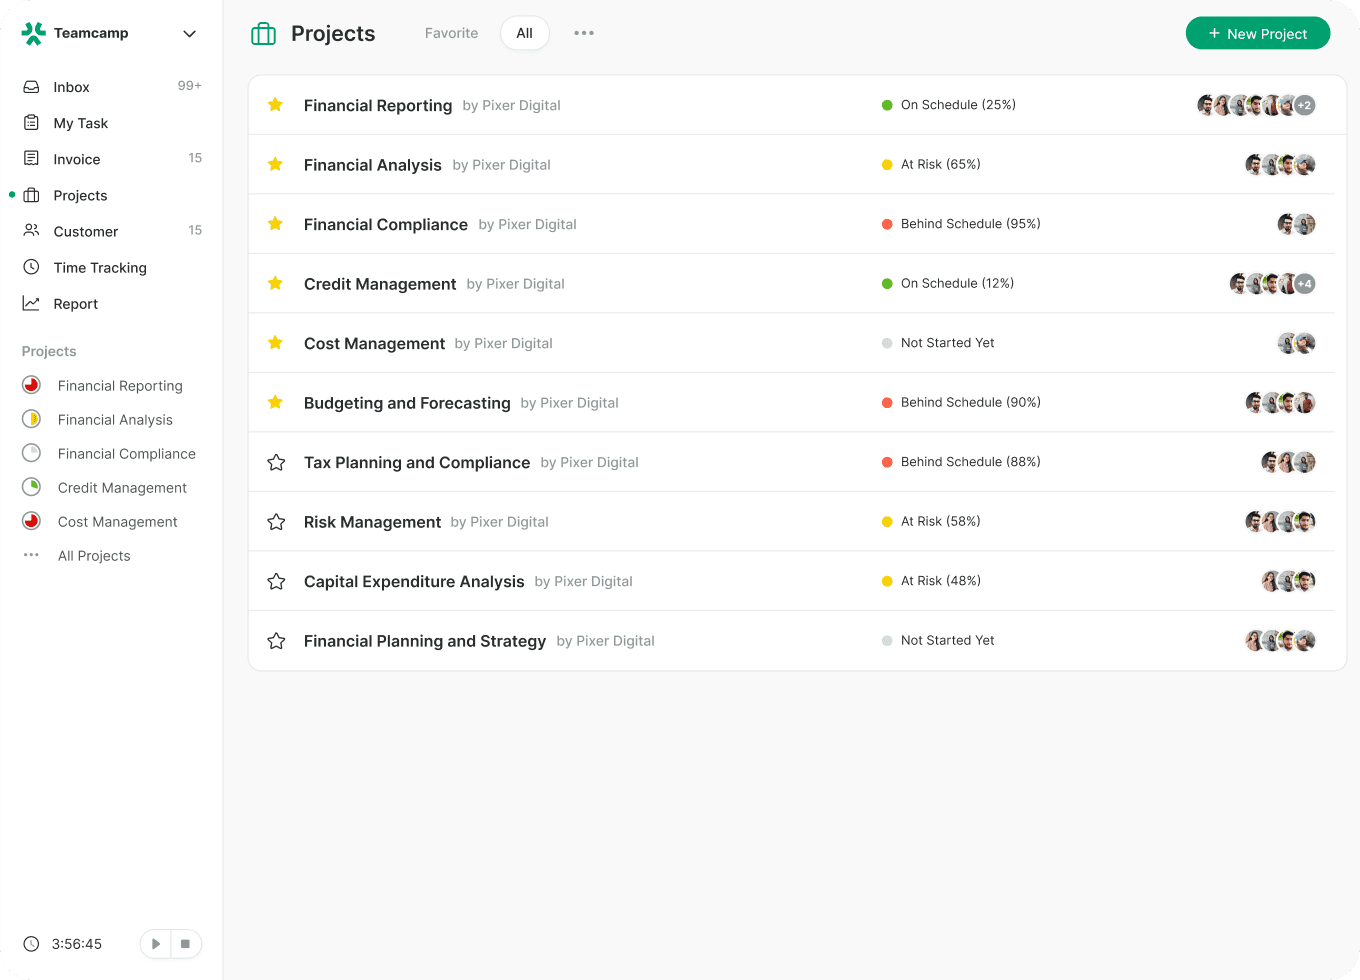Start the timer with play button

pyautogui.click(x=156, y=944)
